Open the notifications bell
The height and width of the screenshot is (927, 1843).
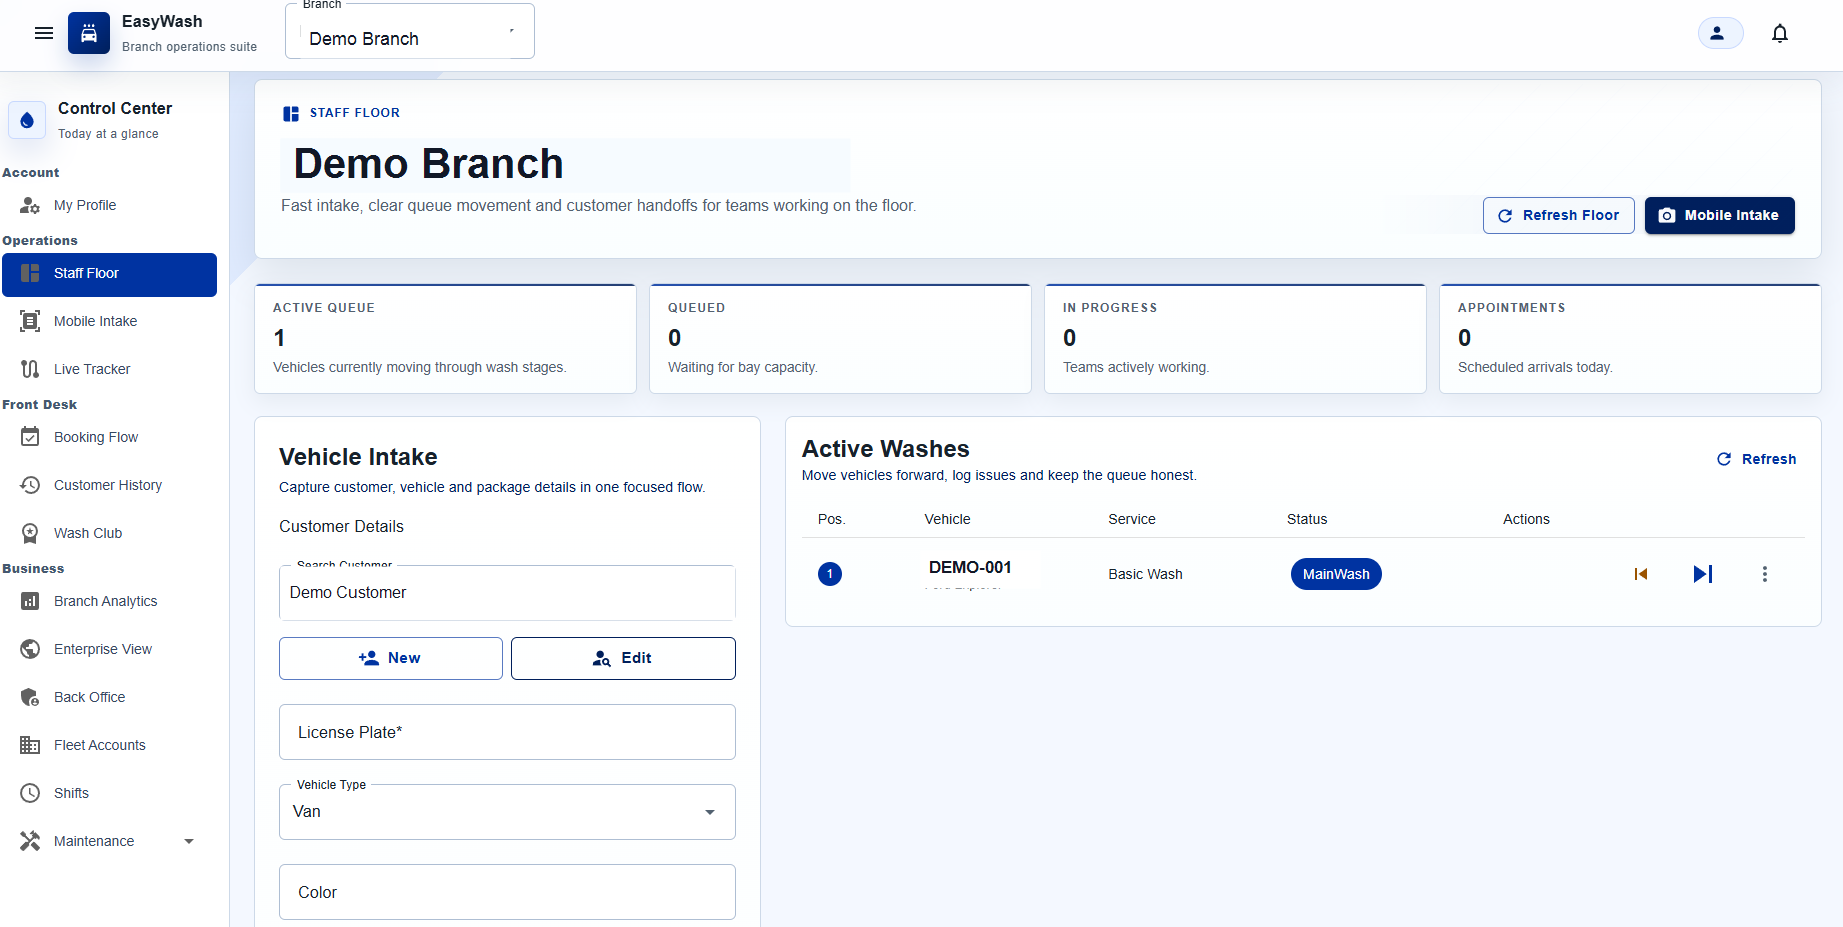click(x=1780, y=33)
